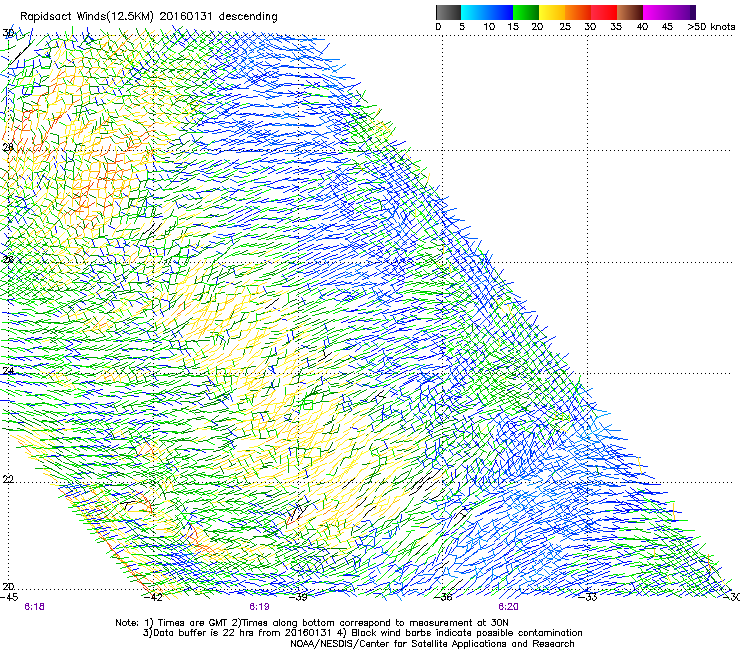Click the note line starting '3)Data buffer is 22 hrs'
740x650 pixels.
pyautogui.click(x=362, y=633)
